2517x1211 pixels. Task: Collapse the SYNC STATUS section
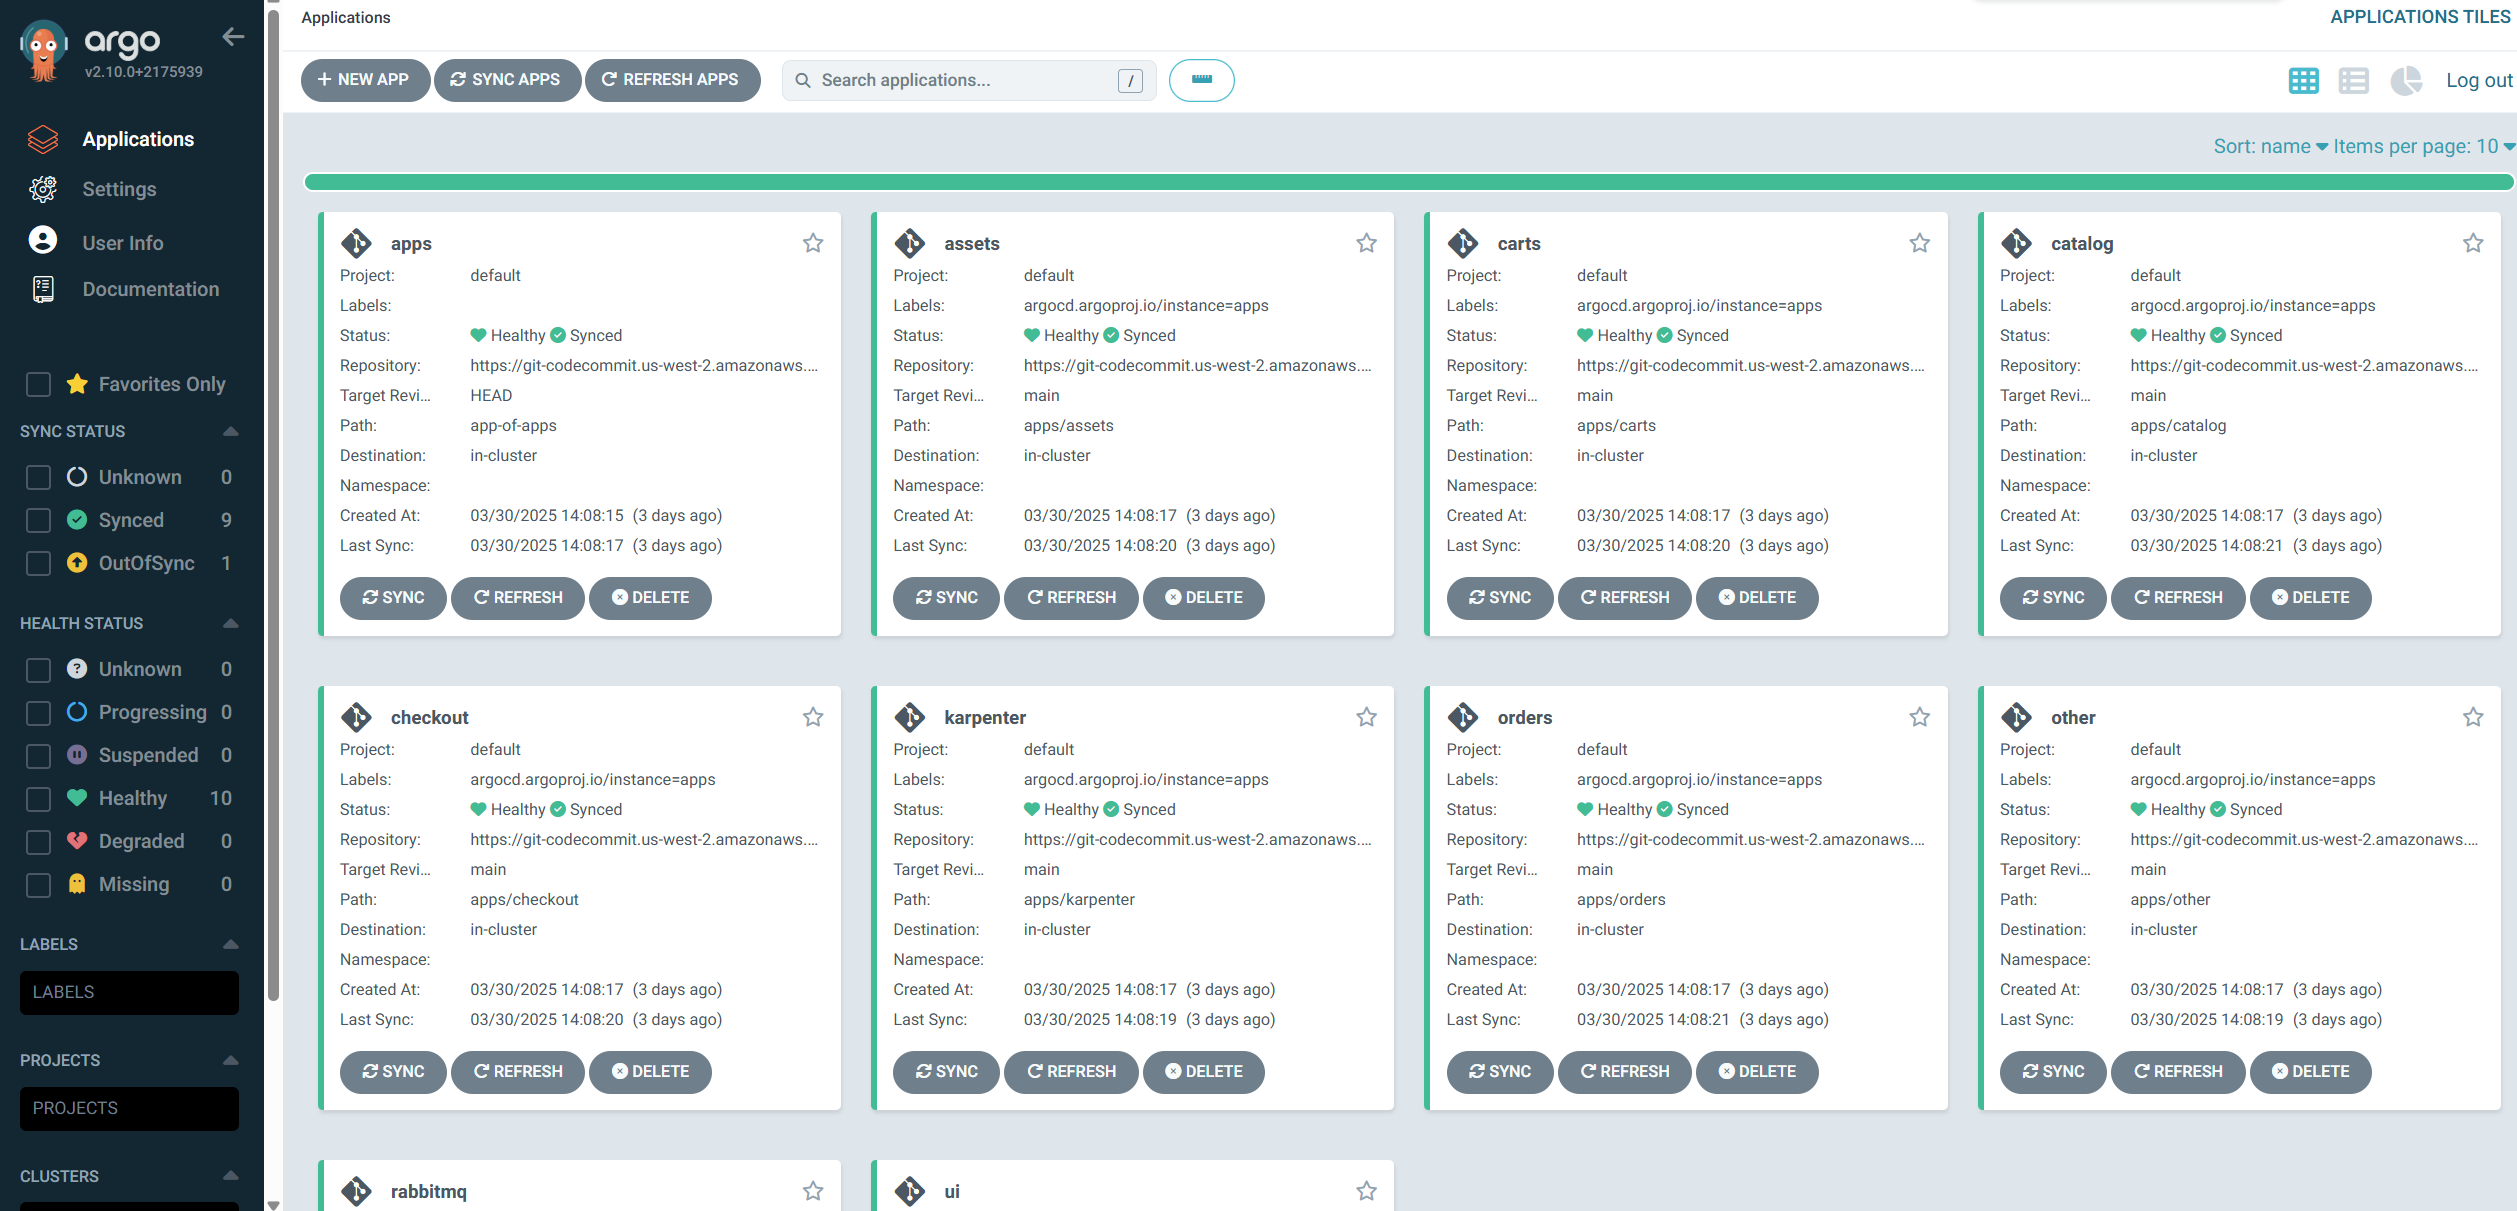[x=231, y=431]
